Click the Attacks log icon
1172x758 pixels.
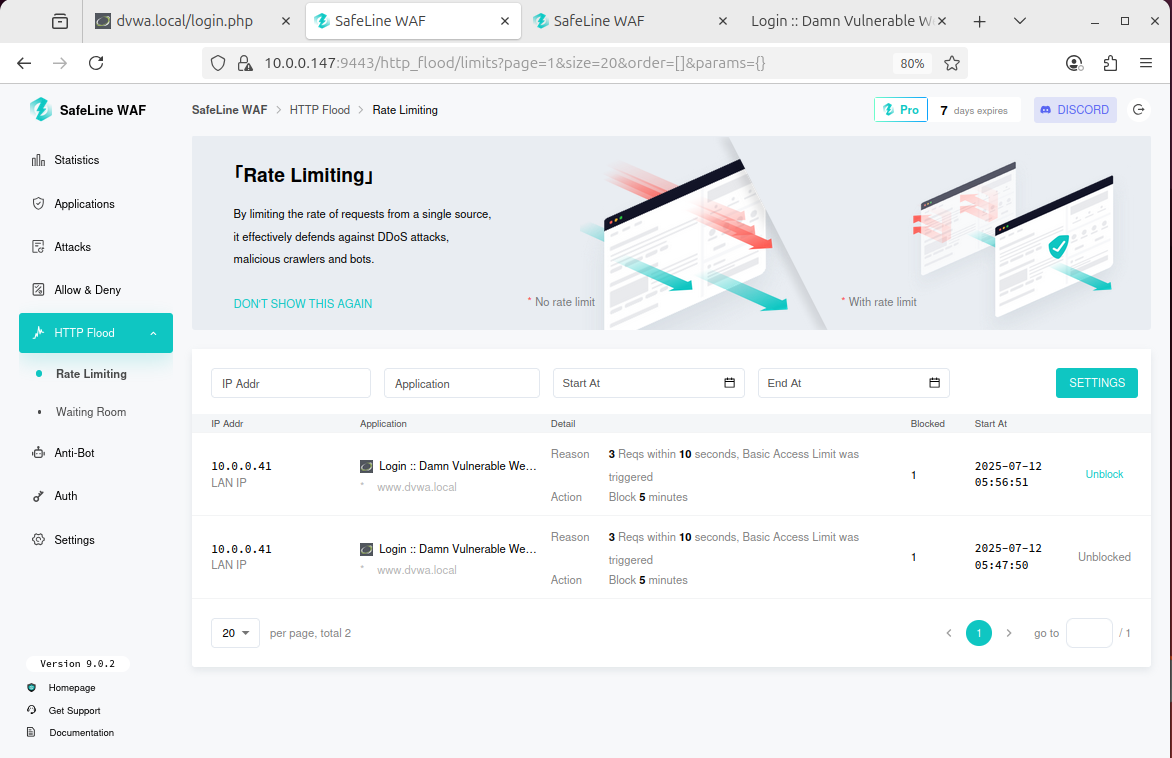(x=38, y=247)
